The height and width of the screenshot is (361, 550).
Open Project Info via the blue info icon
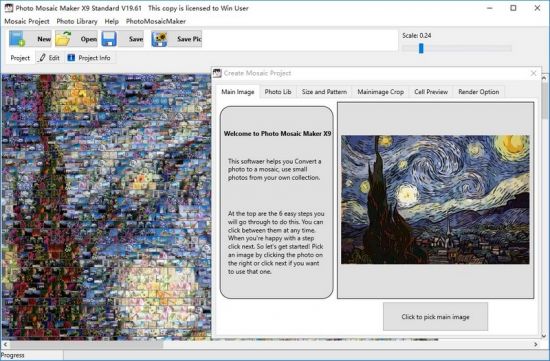(71, 58)
